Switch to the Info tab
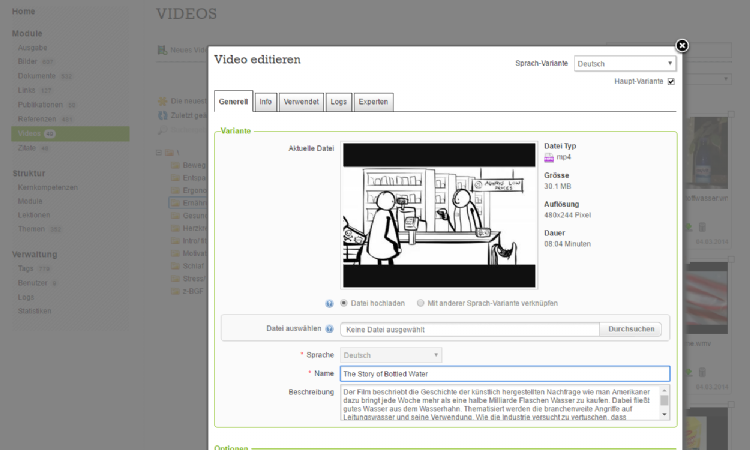The image size is (750, 450). [x=266, y=102]
